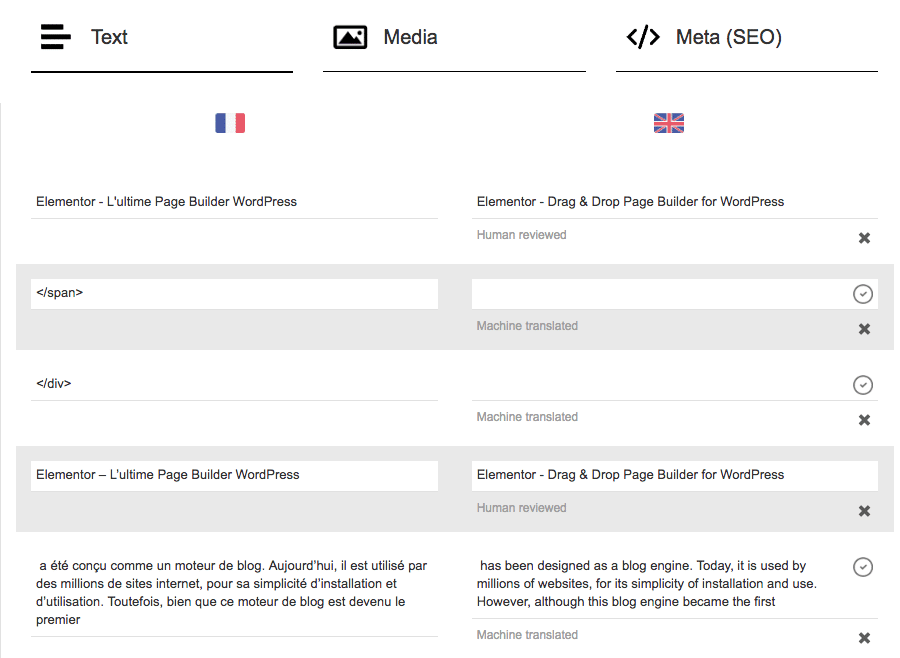Edit second French 'Elementor – L'ultime Page Builder' field
The height and width of the screenshot is (658, 900).
[234, 475]
